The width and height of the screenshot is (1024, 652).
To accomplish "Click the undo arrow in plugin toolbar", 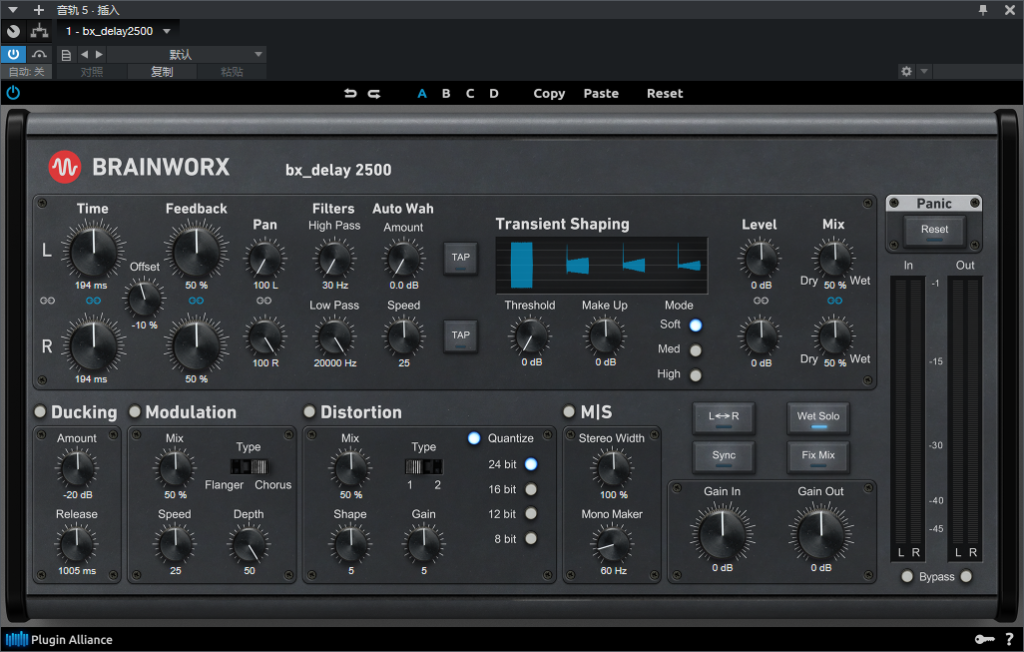I will click(350, 94).
